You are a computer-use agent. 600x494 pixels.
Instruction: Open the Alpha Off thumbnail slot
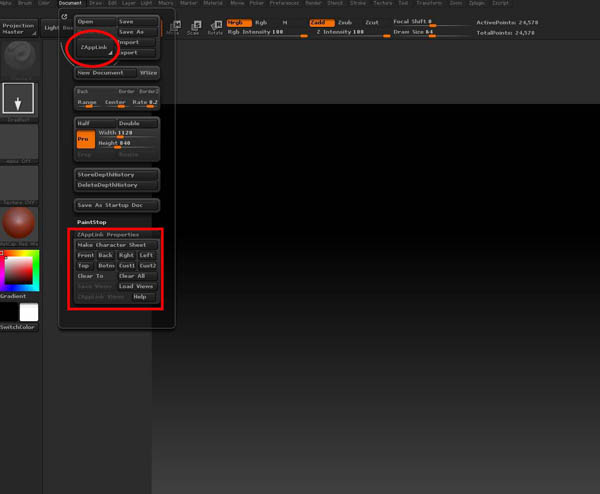point(19,142)
